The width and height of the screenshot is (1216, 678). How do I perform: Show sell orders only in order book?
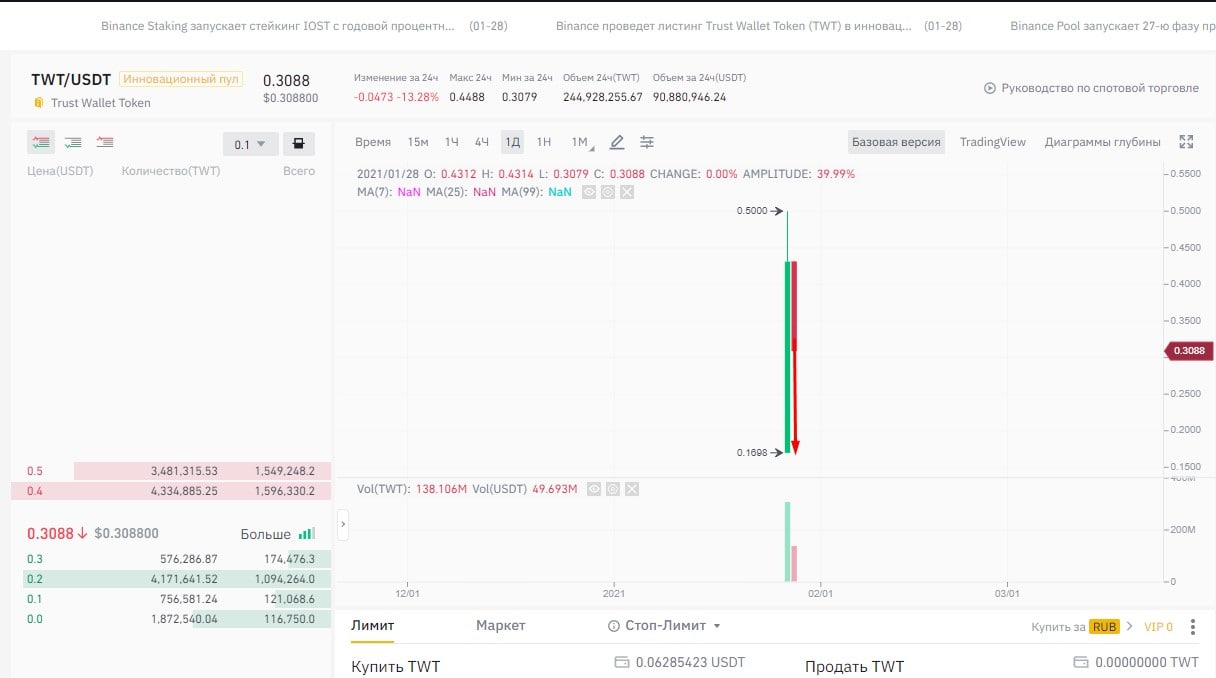105,143
